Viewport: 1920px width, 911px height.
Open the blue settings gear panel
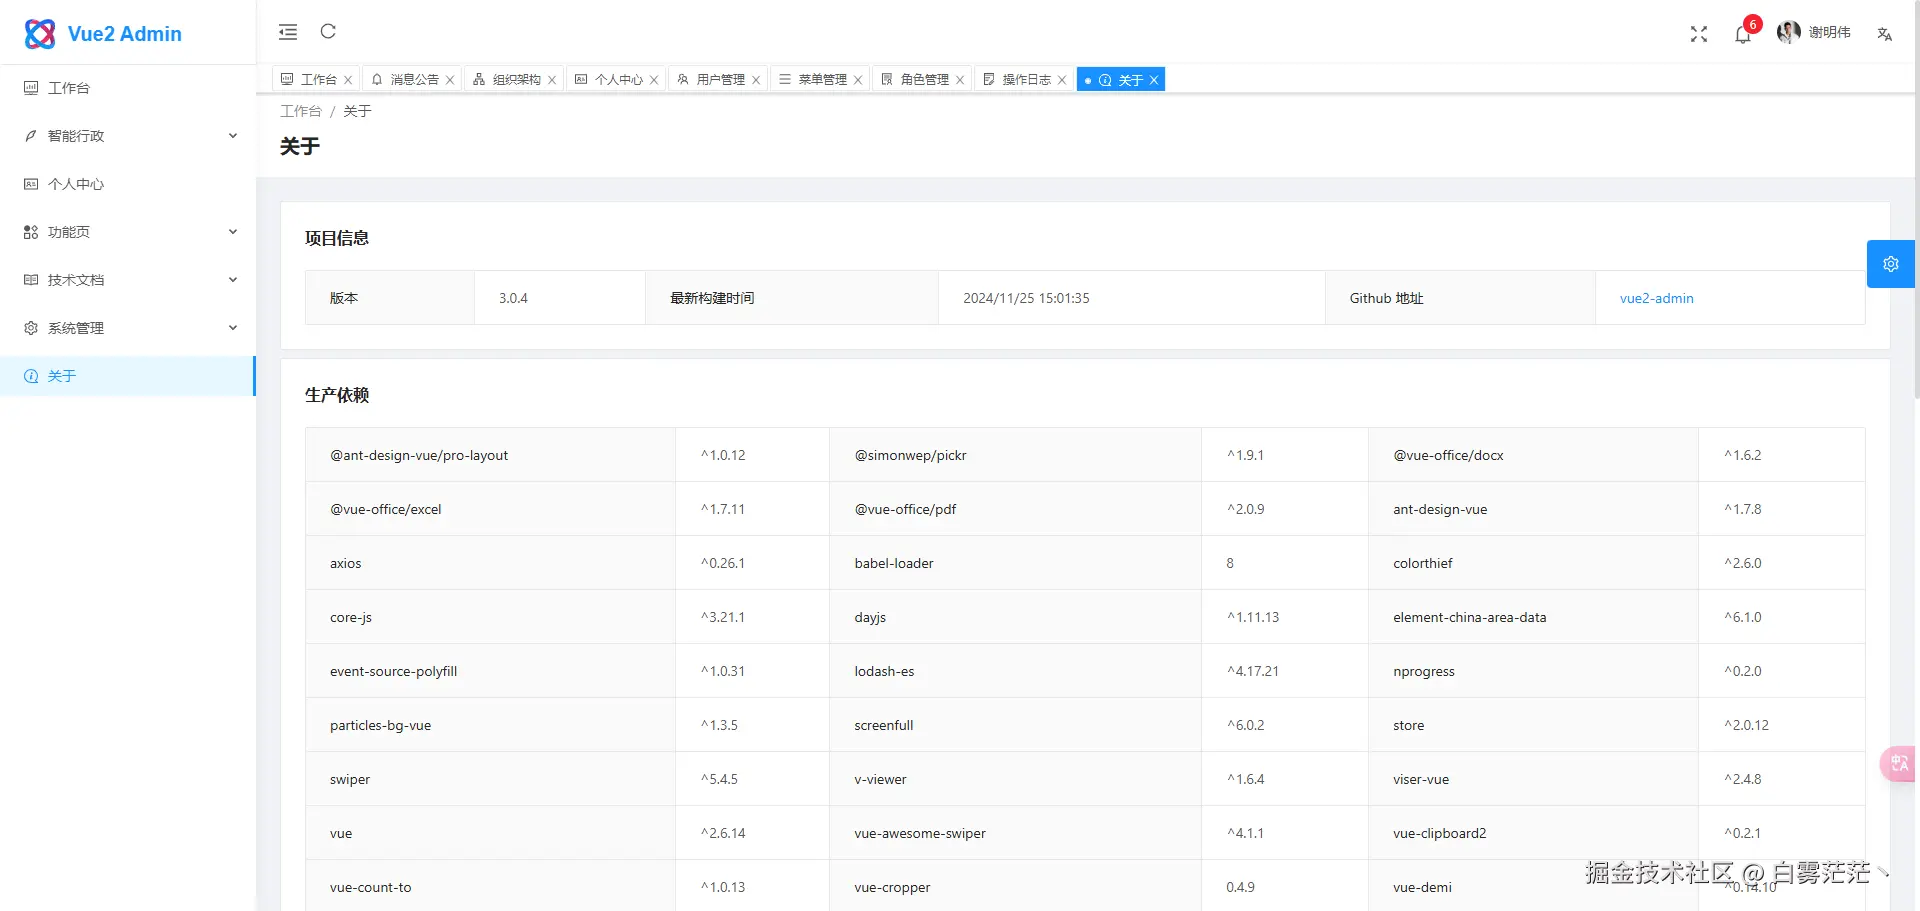pos(1891,264)
